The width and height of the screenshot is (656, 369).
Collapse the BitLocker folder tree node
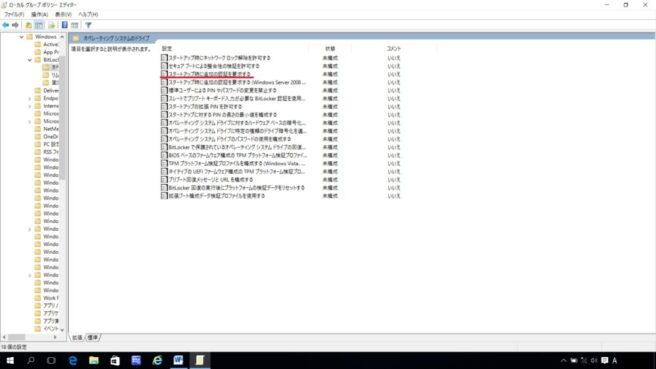coord(30,60)
